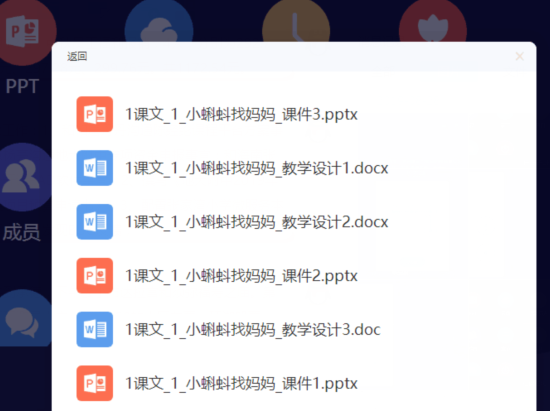This screenshot has height=411, width=550.
Task: Open the PPT sidebar icon
Action: click(23, 32)
